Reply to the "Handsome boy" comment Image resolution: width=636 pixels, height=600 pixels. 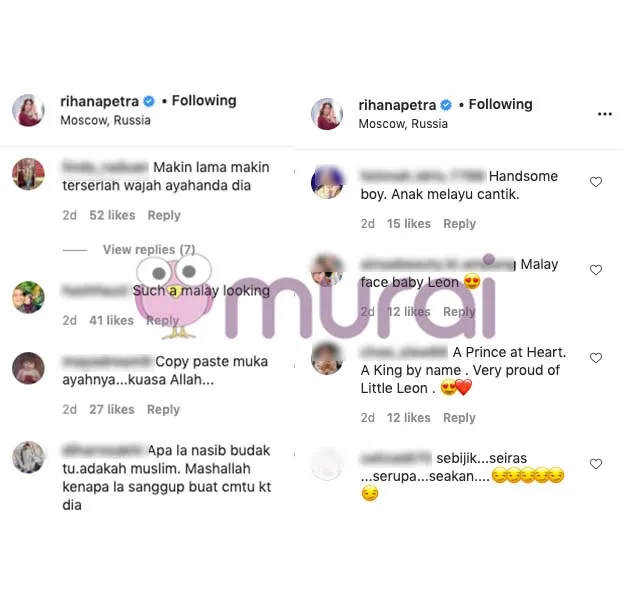[x=459, y=224]
